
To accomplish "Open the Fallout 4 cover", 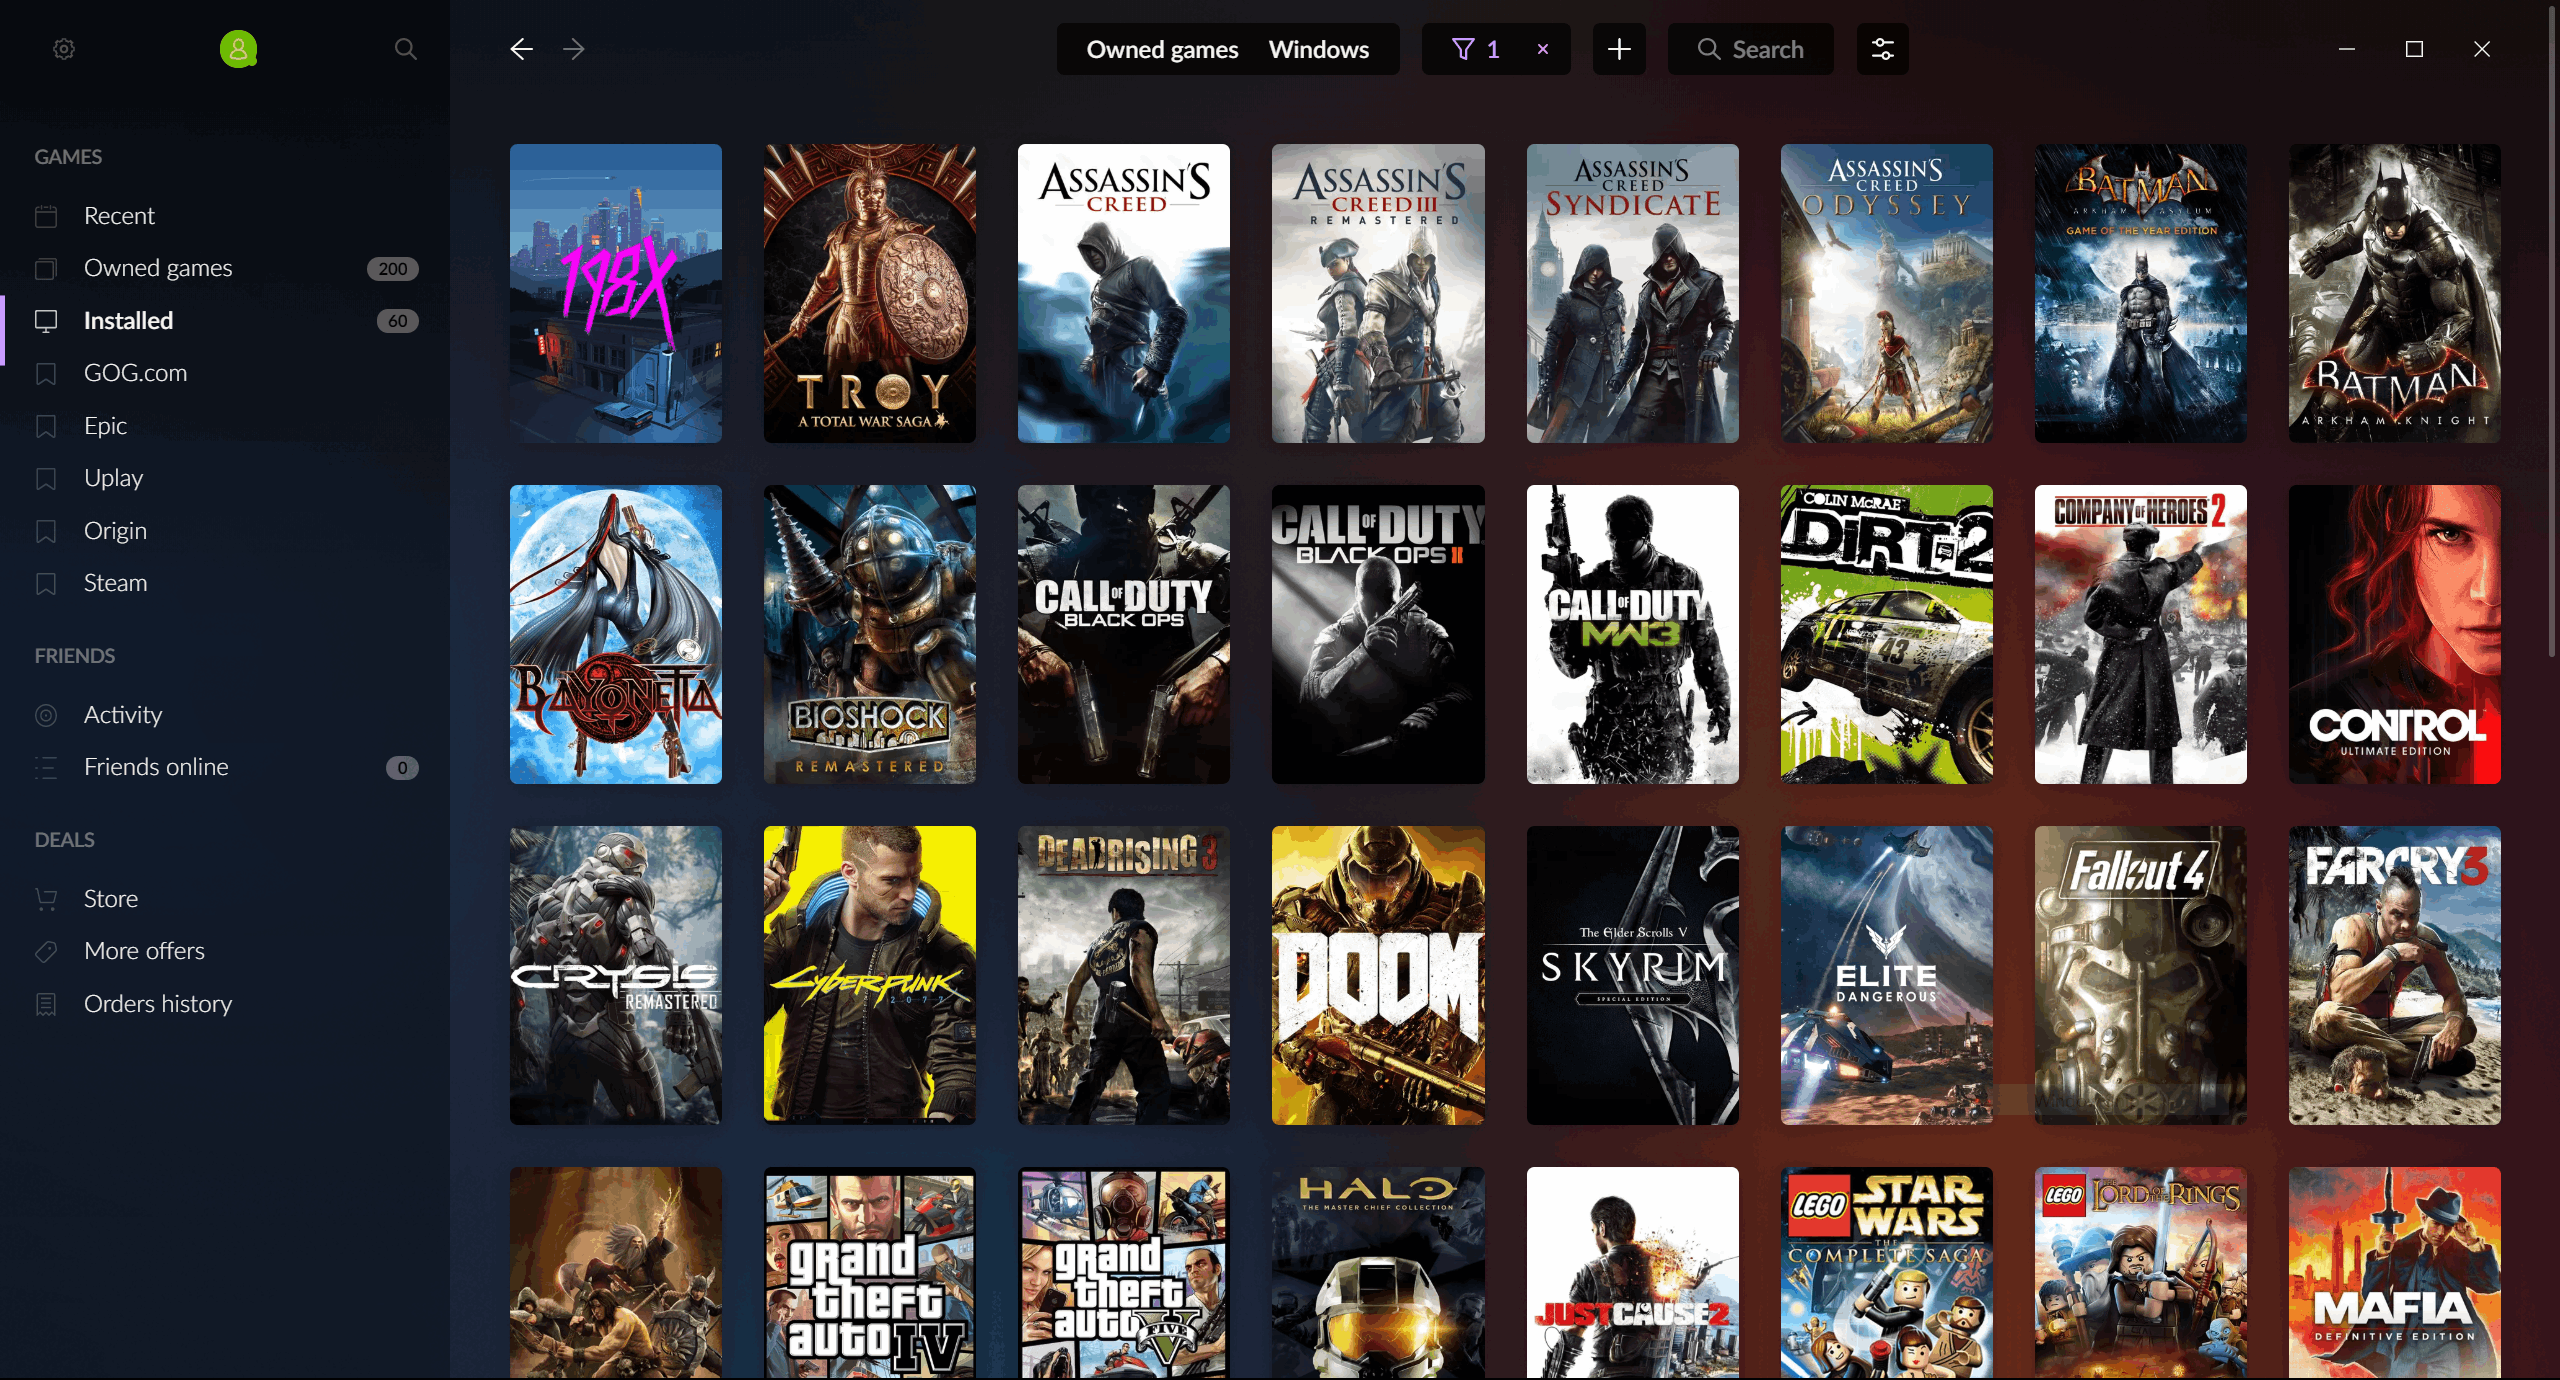I will click(x=2141, y=975).
